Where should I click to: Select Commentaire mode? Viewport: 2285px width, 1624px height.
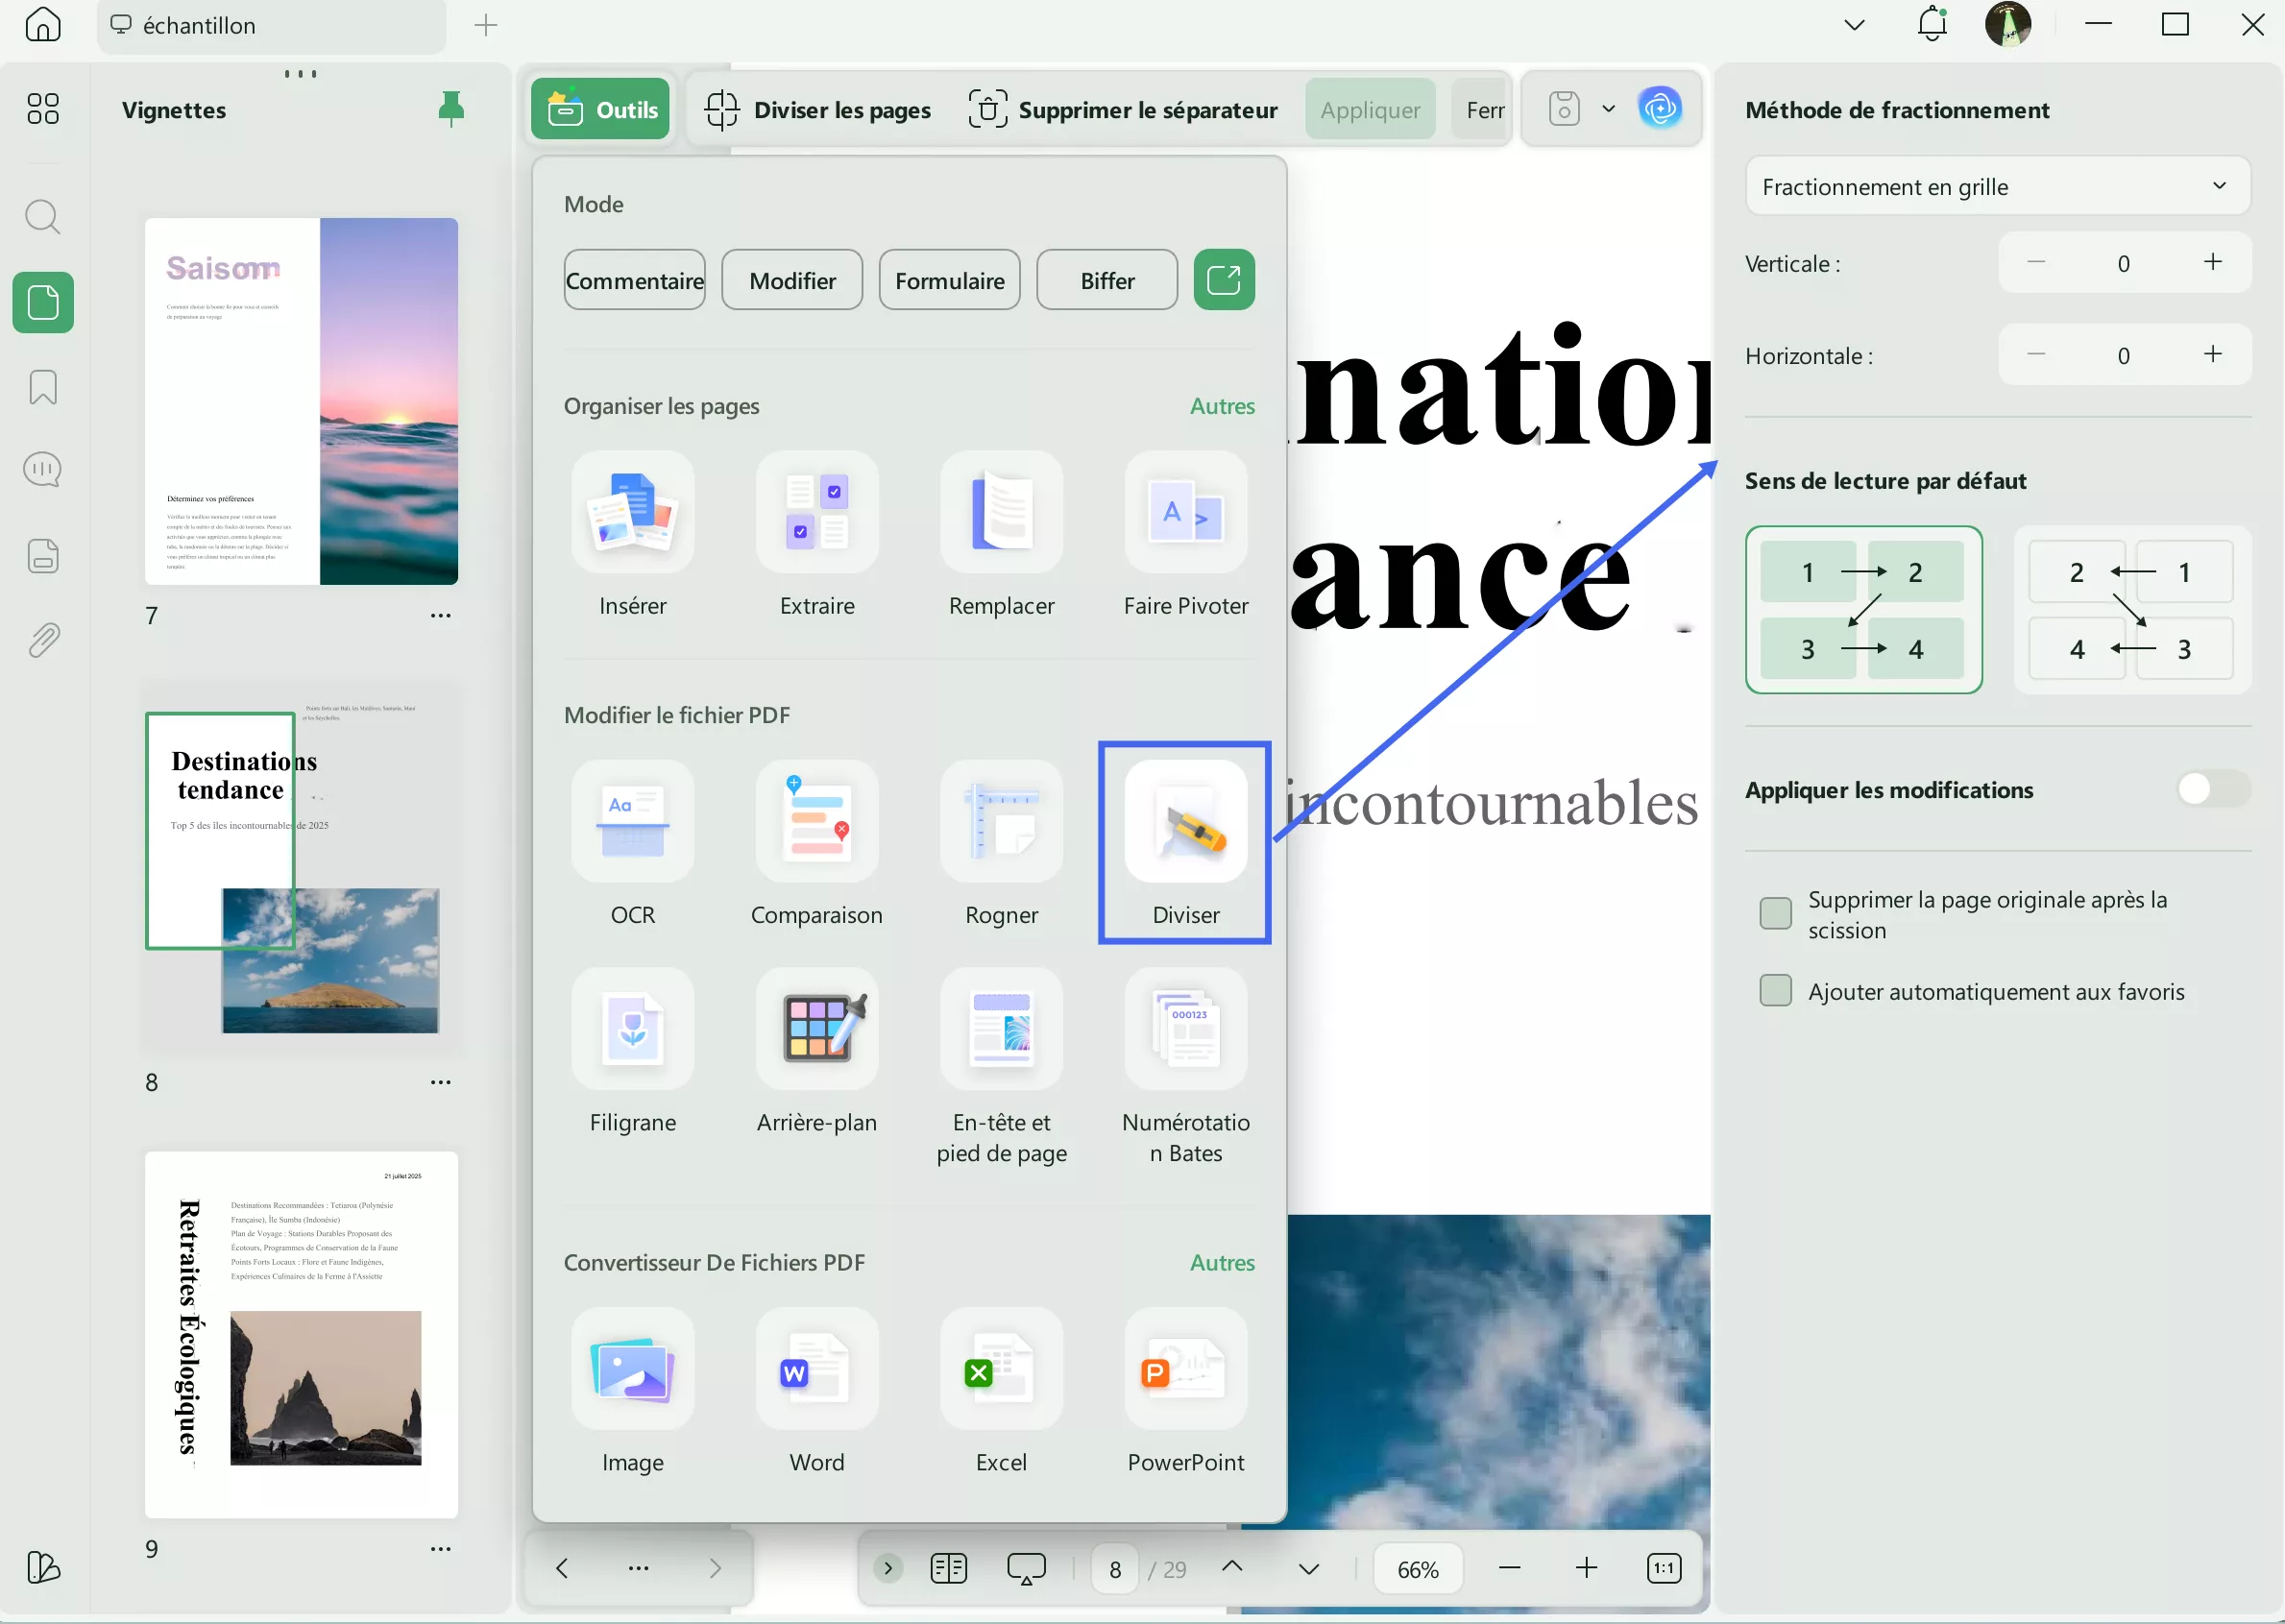pos(634,280)
